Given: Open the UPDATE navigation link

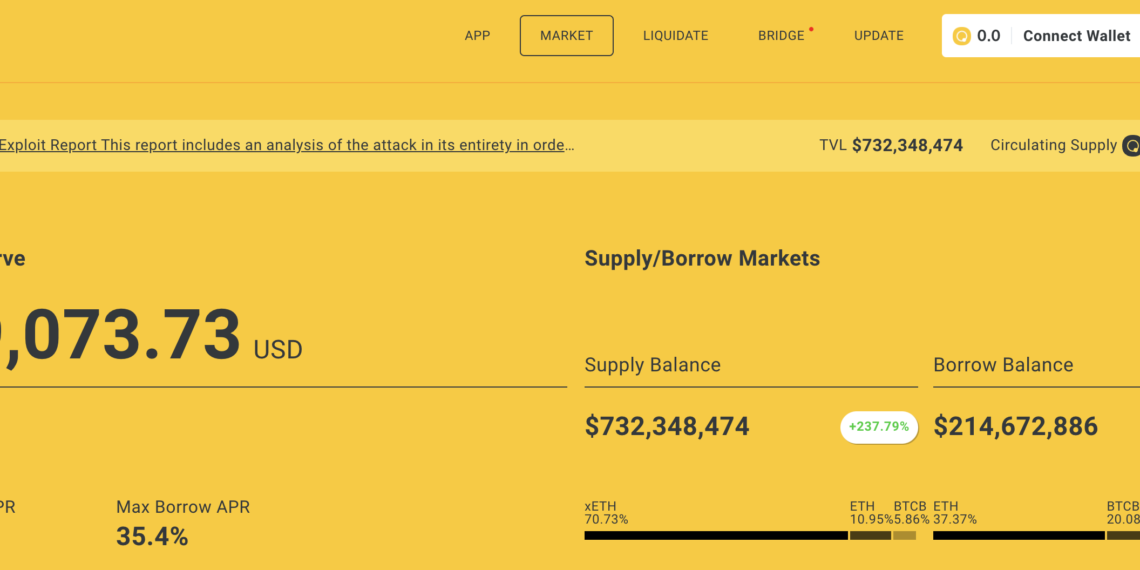Looking at the screenshot, I should point(878,36).
